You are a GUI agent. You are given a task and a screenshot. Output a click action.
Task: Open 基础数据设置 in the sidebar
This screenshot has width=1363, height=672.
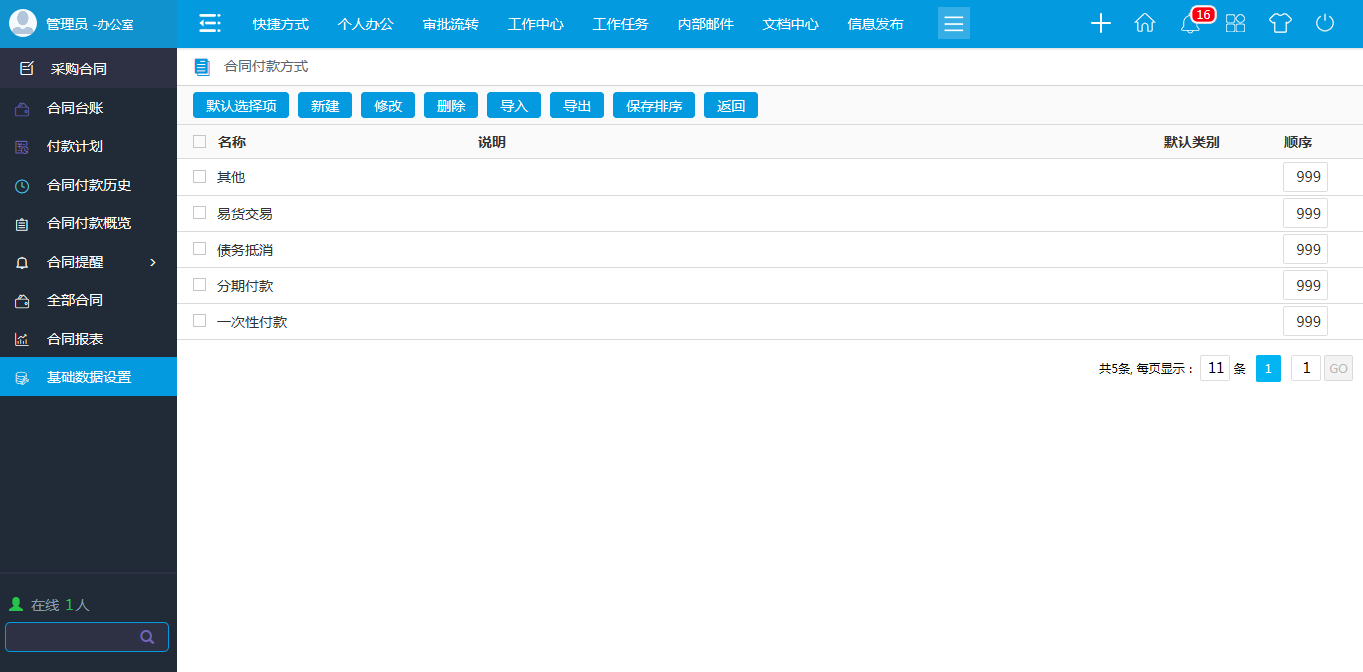coord(88,377)
